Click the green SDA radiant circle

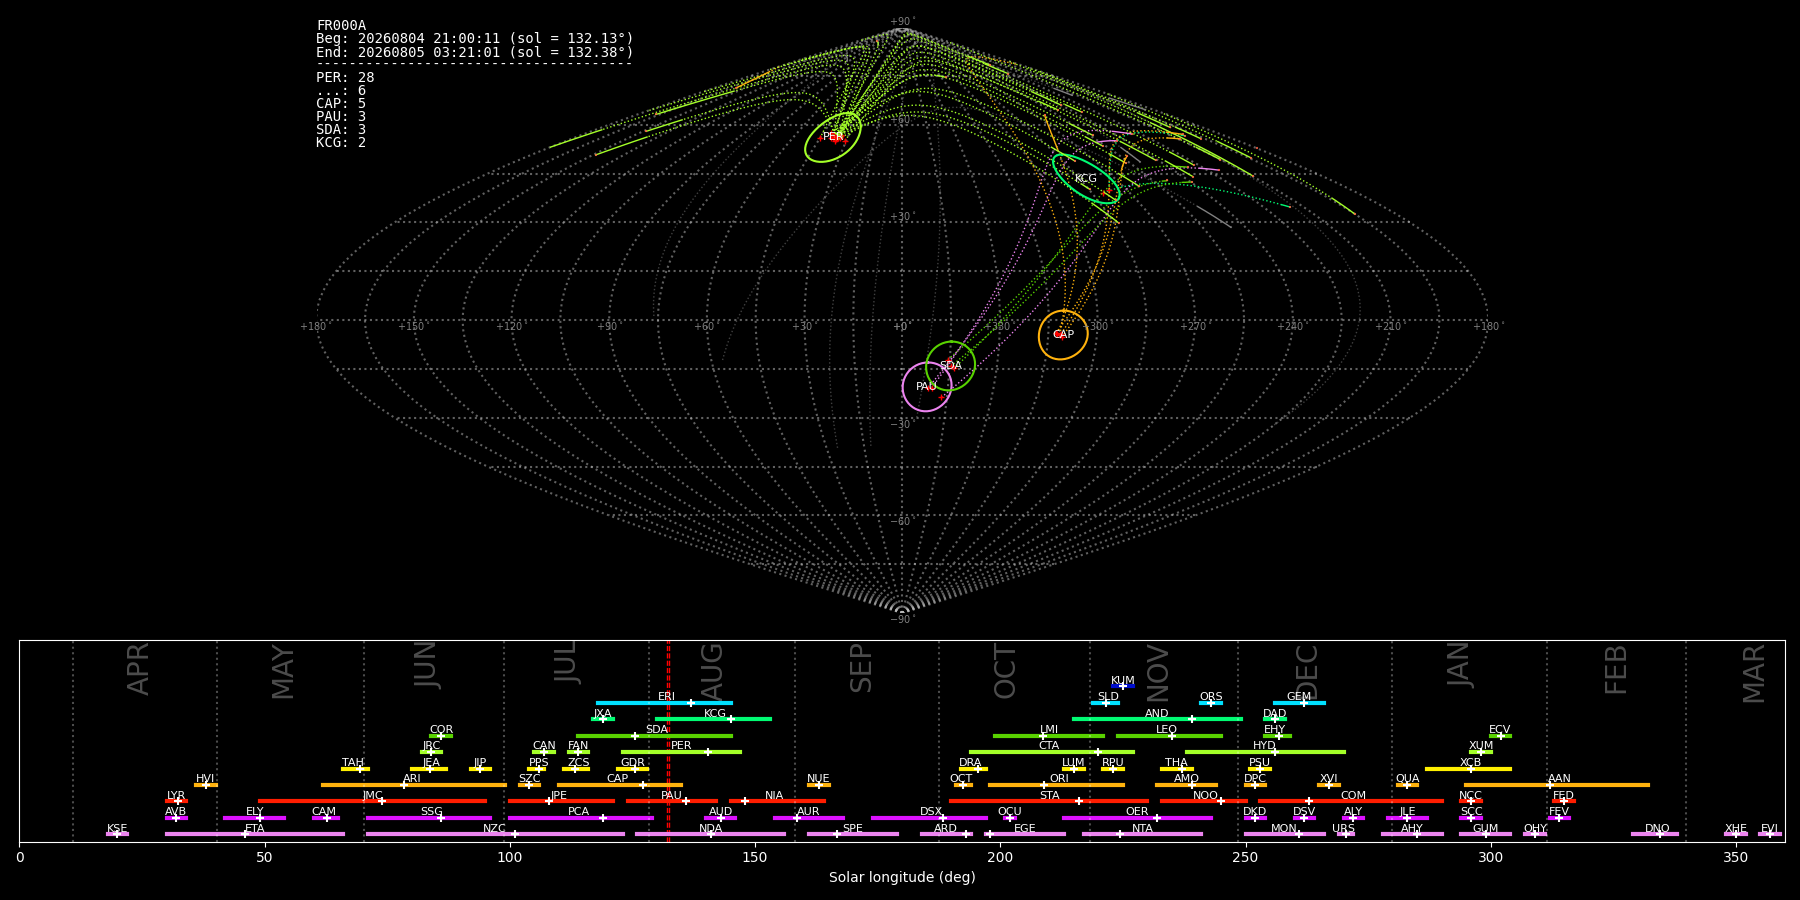pos(950,366)
